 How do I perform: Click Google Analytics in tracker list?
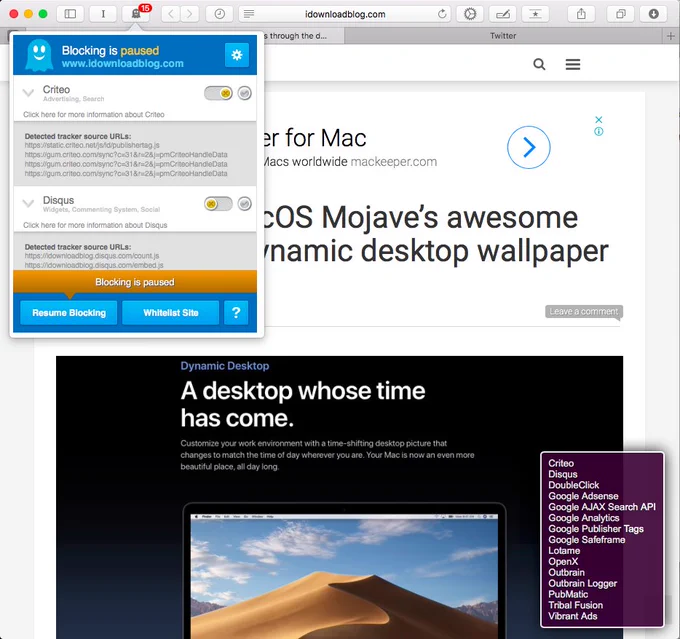click(584, 518)
